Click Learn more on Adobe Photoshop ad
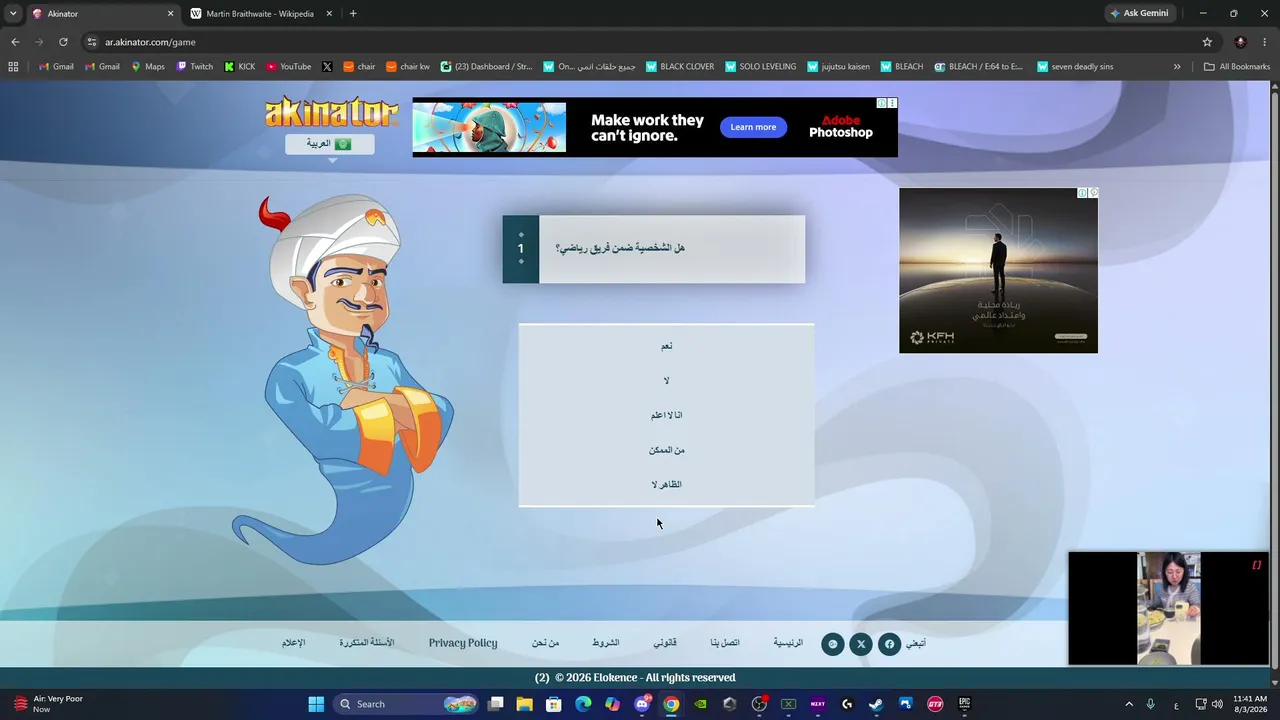Viewport: 1280px width, 720px height. coord(753,127)
